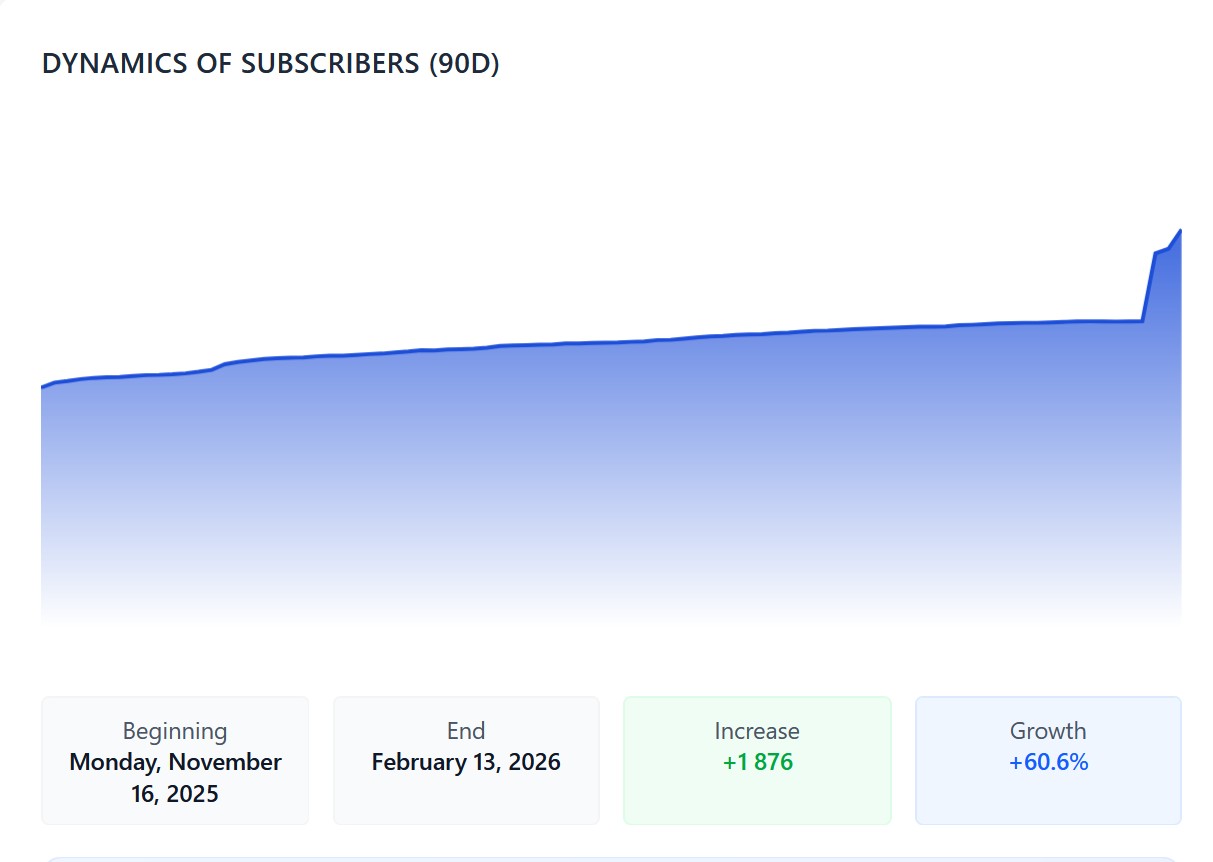Click the faded bottom of the chart gradient
This screenshot has width=1213, height=862.
click(610, 605)
